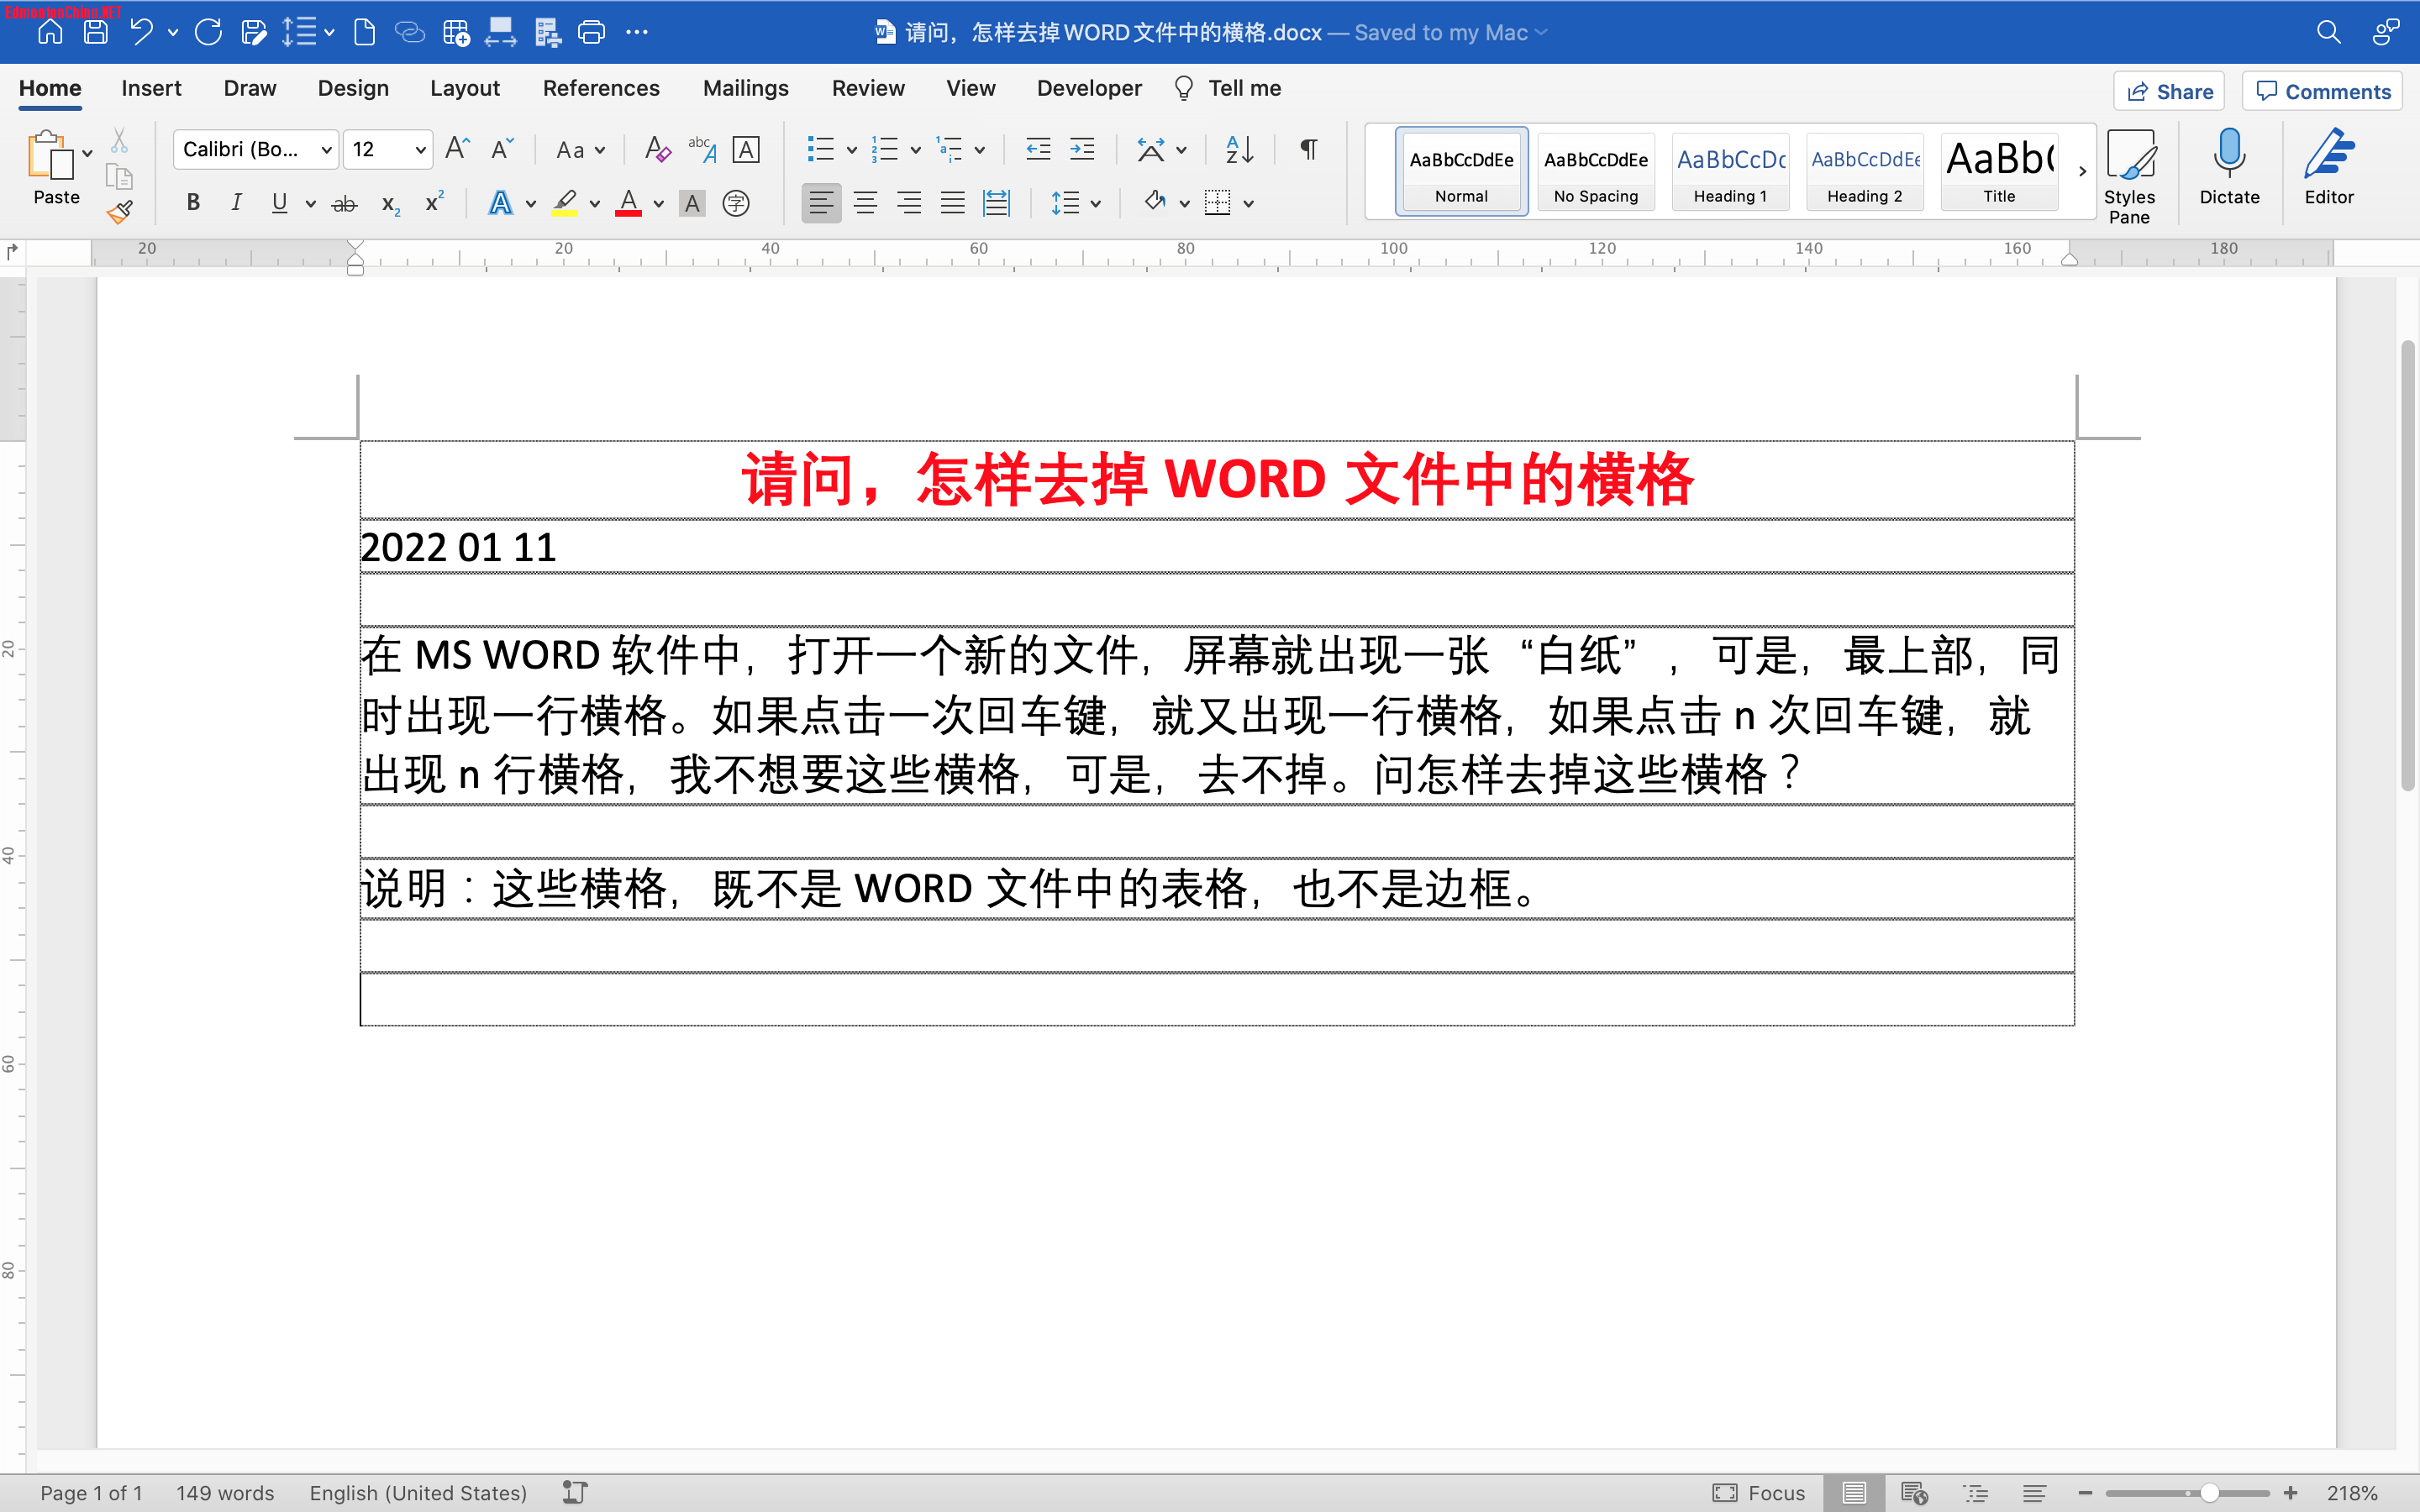The image size is (2420, 1512).
Task: Open search with the magnifying glass icon
Action: tap(2328, 32)
